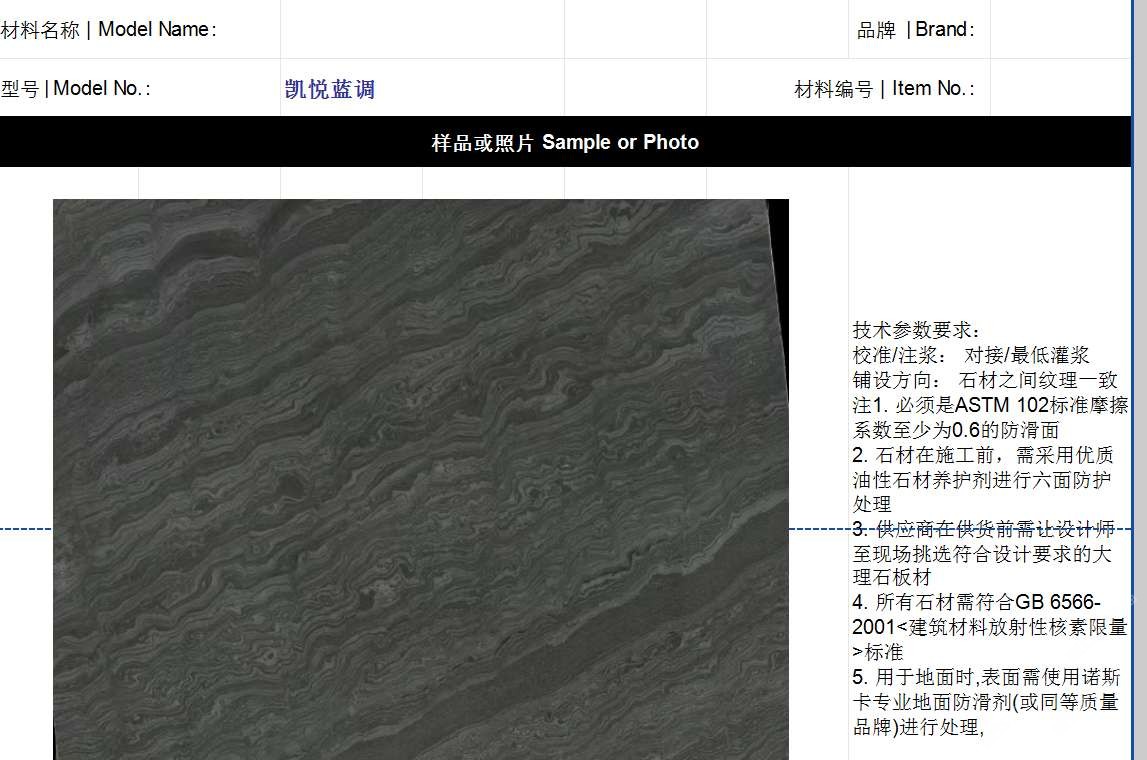Click the empty Brand value cell
This screenshot has width=1147, height=760.
1060,29
